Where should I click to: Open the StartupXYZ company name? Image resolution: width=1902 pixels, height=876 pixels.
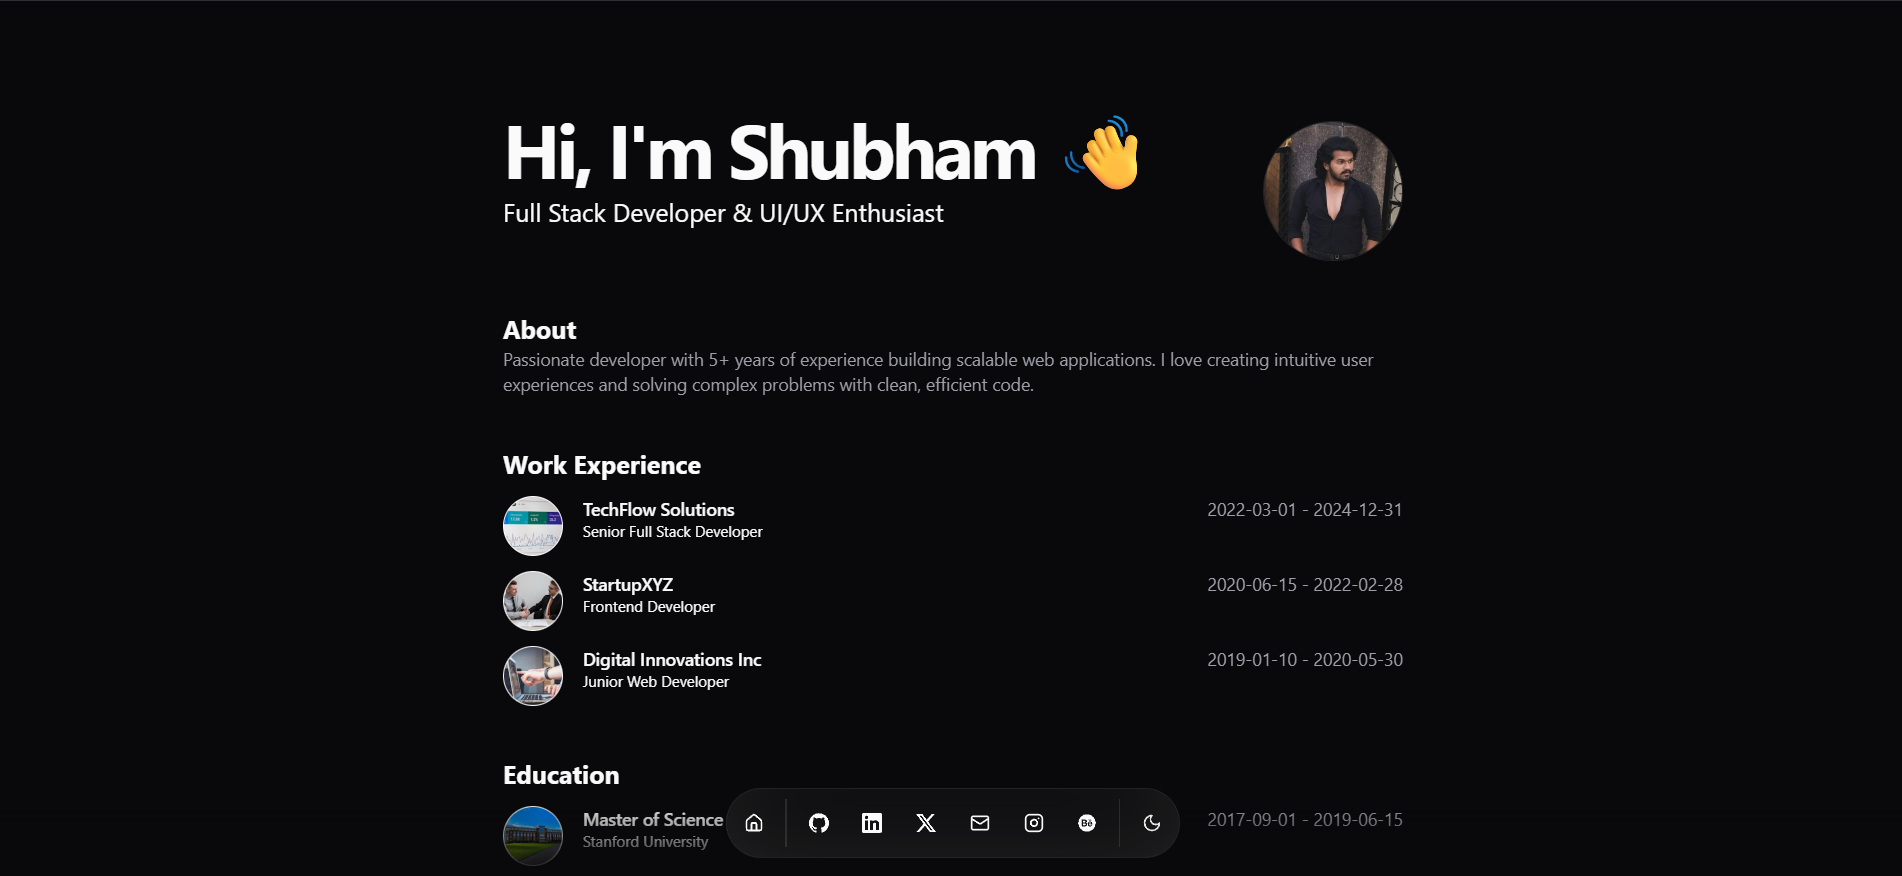pos(628,585)
